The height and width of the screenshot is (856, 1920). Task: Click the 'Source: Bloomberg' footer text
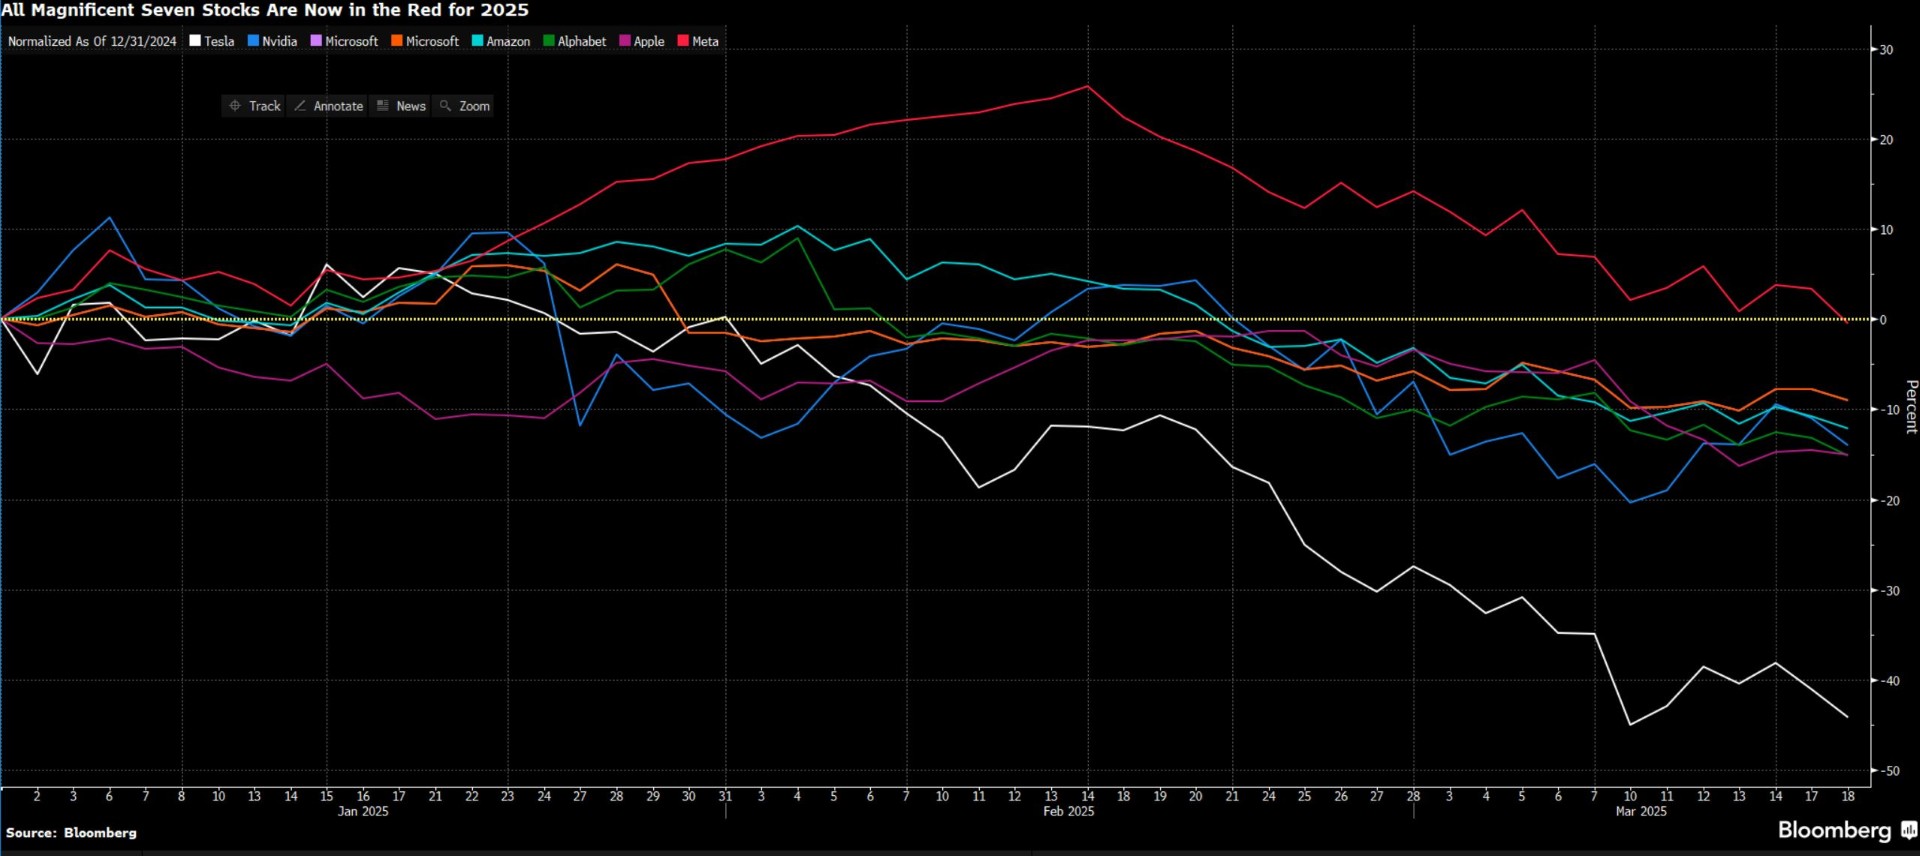[71, 832]
